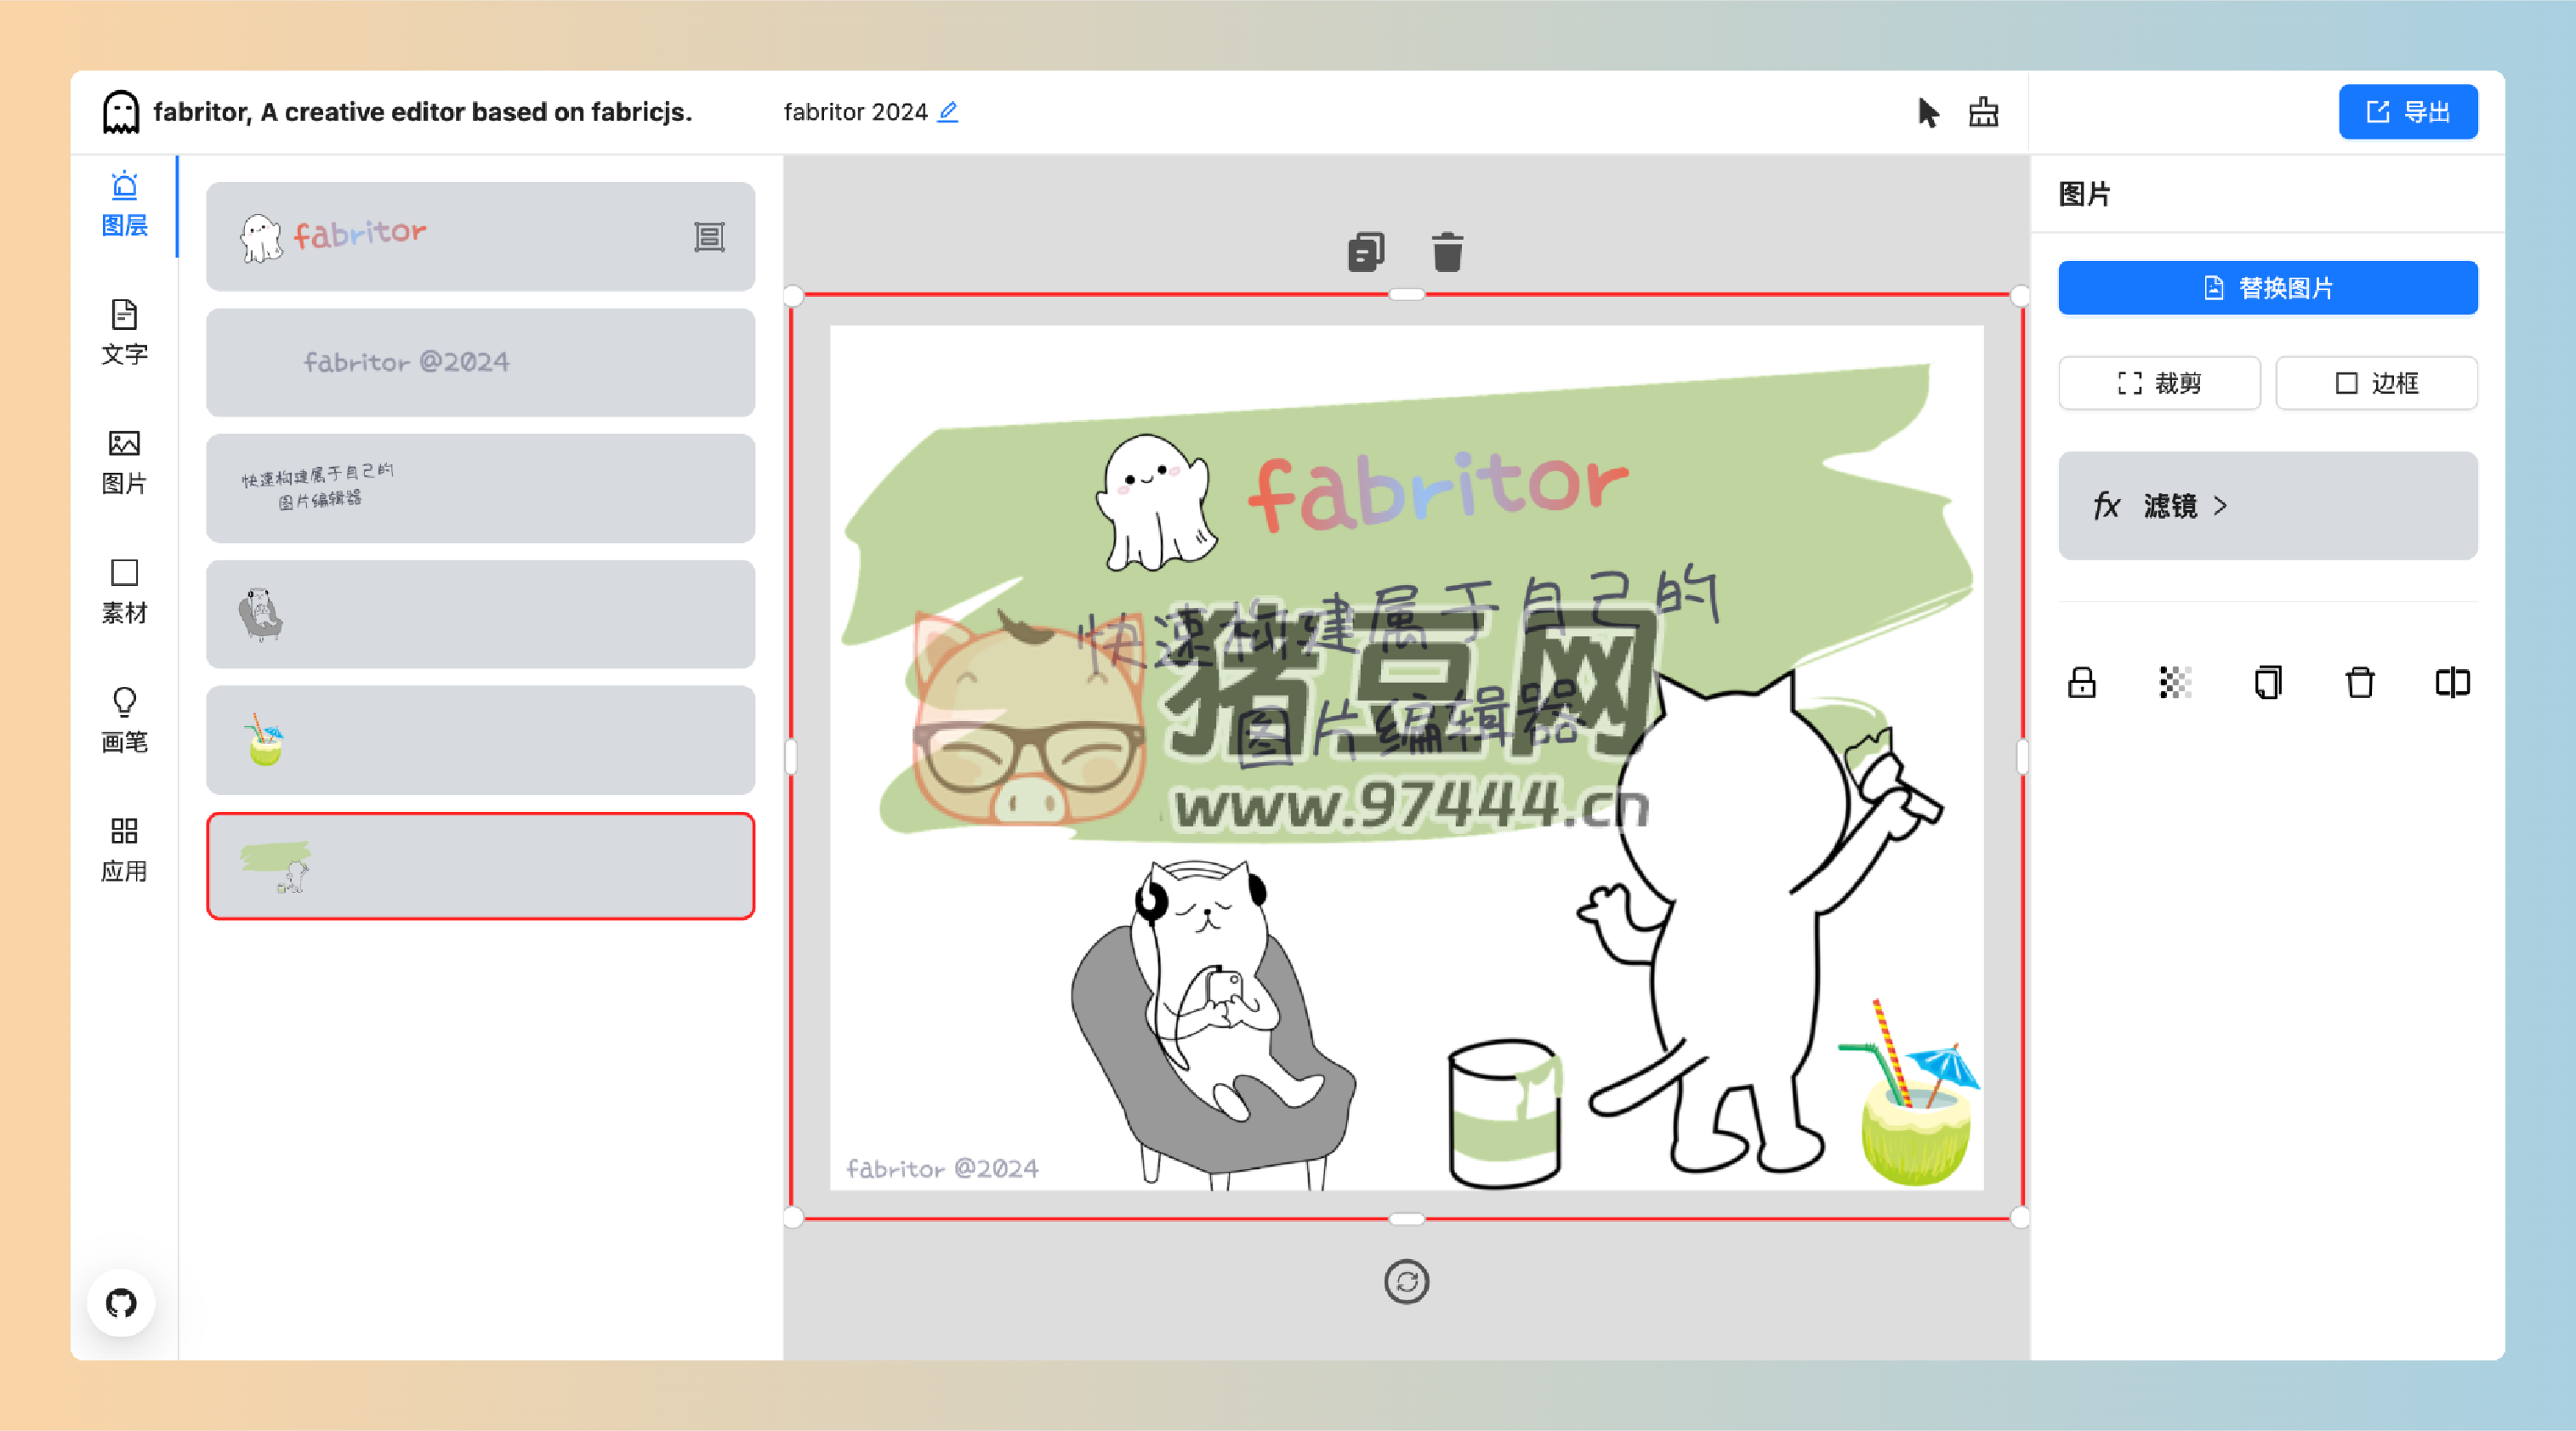This screenshot has height=1431, width=2576.
Task: Select the pointer cursor tool
Action: coord(1928,113)
